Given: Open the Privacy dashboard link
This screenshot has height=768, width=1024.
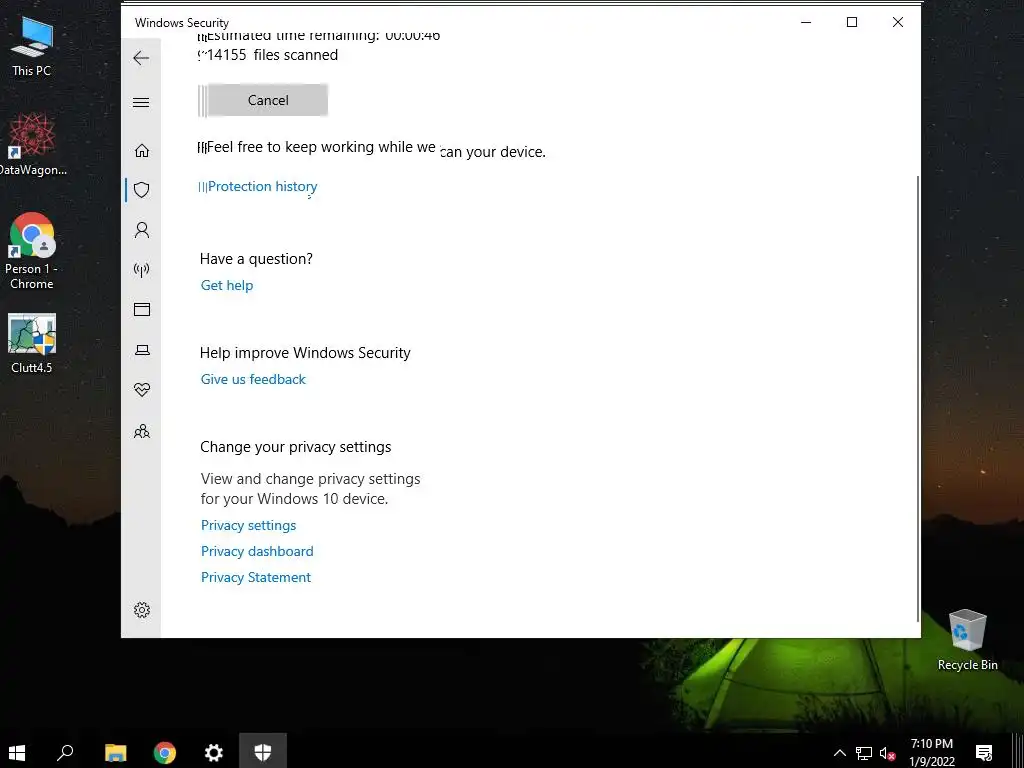Looking at the screenshot, I should coord(257,551).
